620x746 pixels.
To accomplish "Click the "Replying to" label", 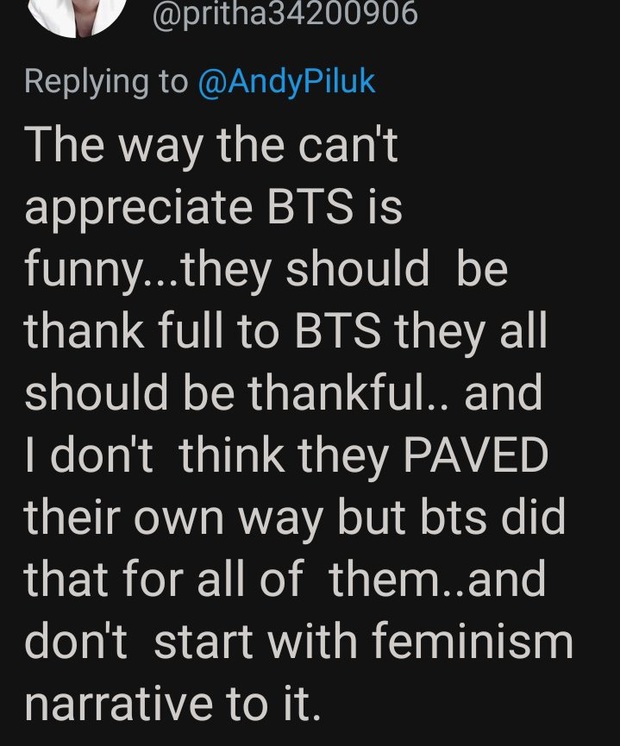I will [x=106, y=82].
